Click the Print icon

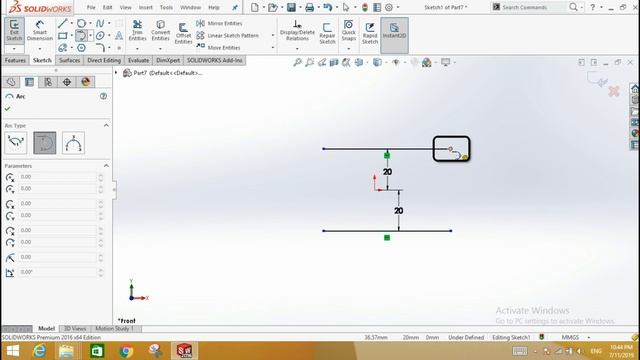(309, 7)
